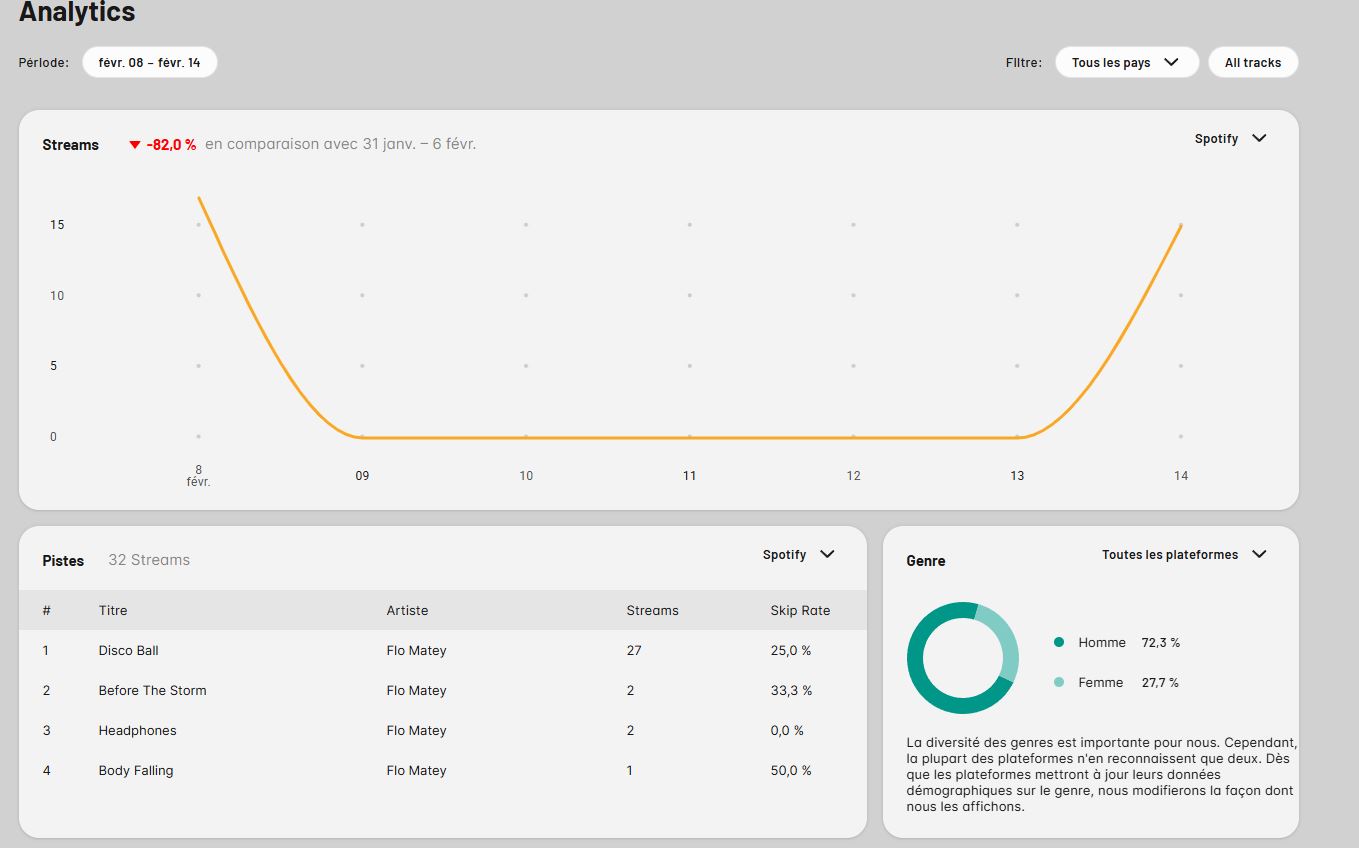Click the 8 févr. date label on axis

(x=198, y=475)
